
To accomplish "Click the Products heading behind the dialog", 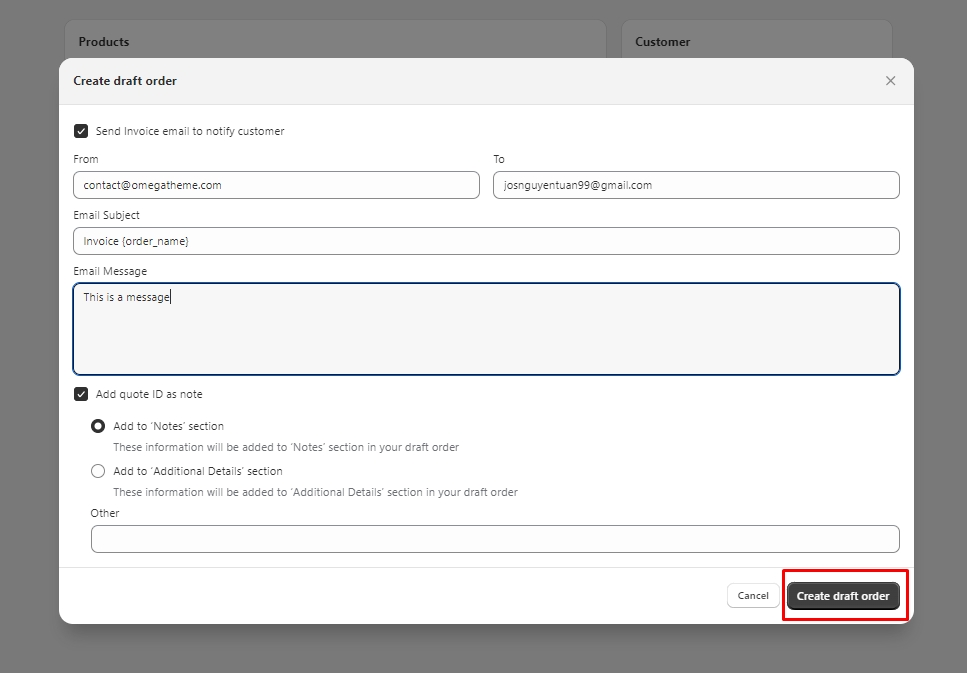I will click(104, 42).
